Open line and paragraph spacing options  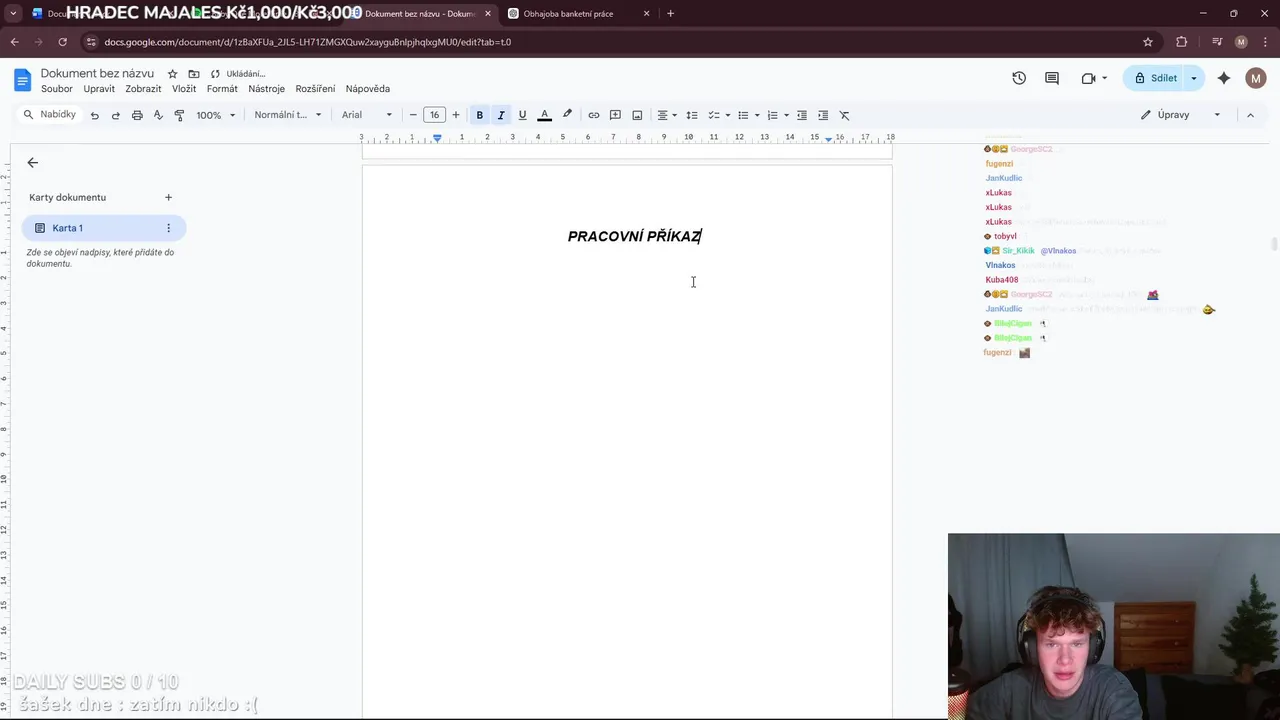(692, 115)
